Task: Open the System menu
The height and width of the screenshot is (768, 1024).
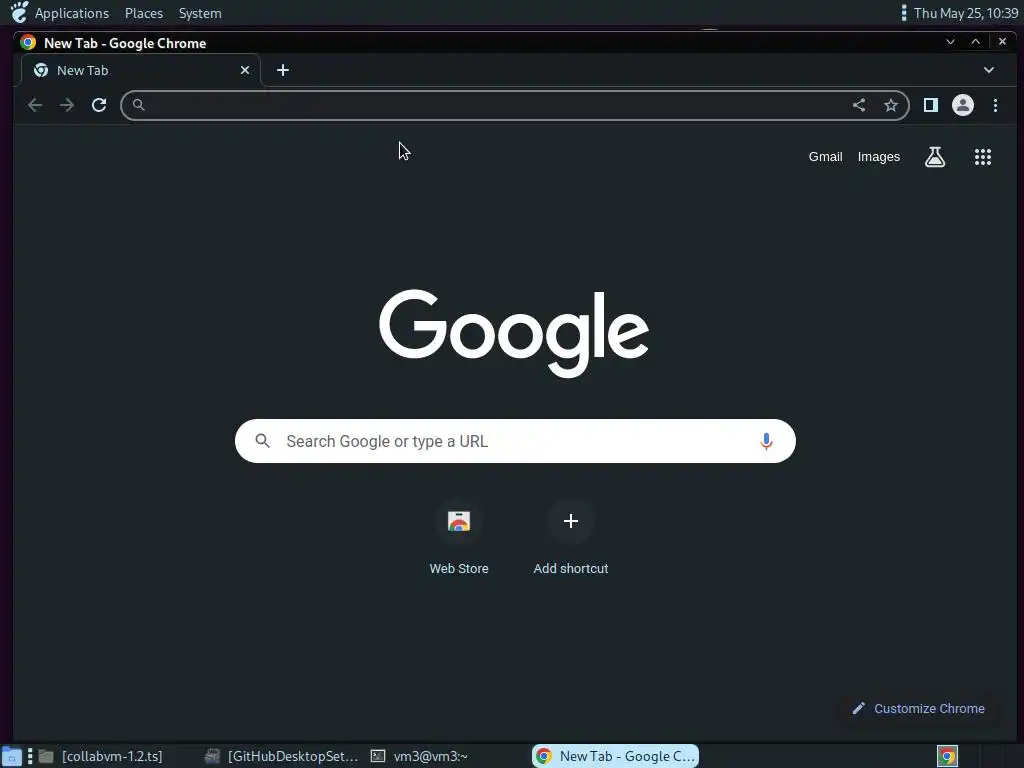Action: coord(200,13)
